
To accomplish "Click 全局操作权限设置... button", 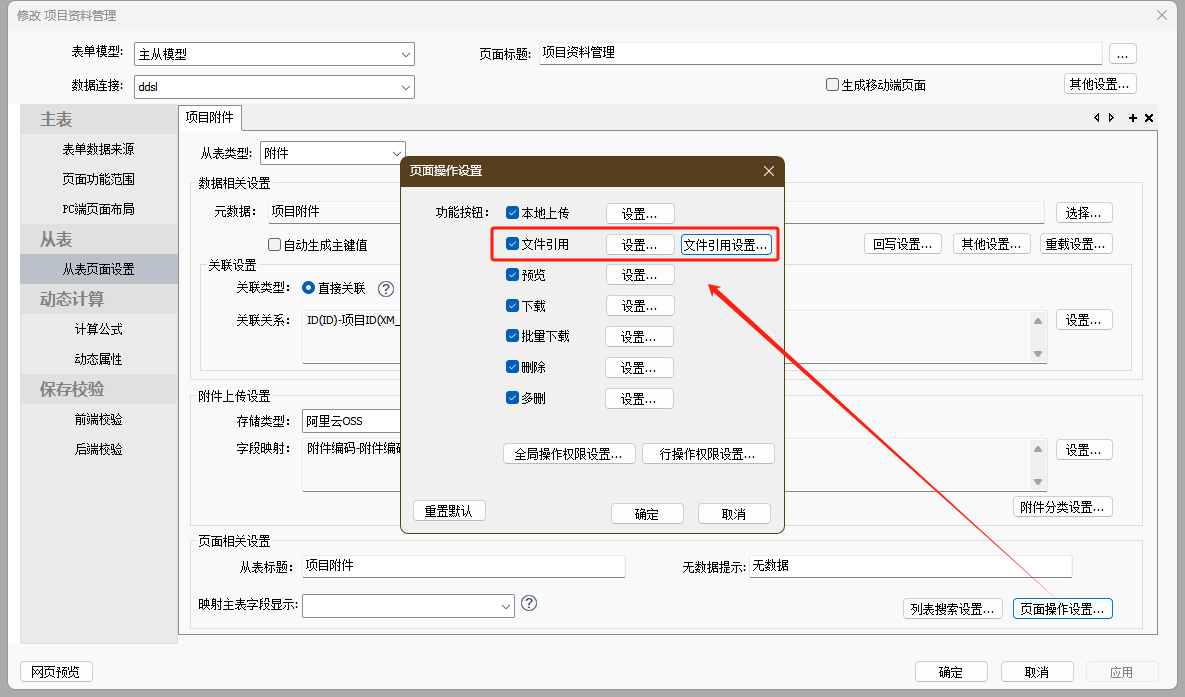I will [568, 454].
